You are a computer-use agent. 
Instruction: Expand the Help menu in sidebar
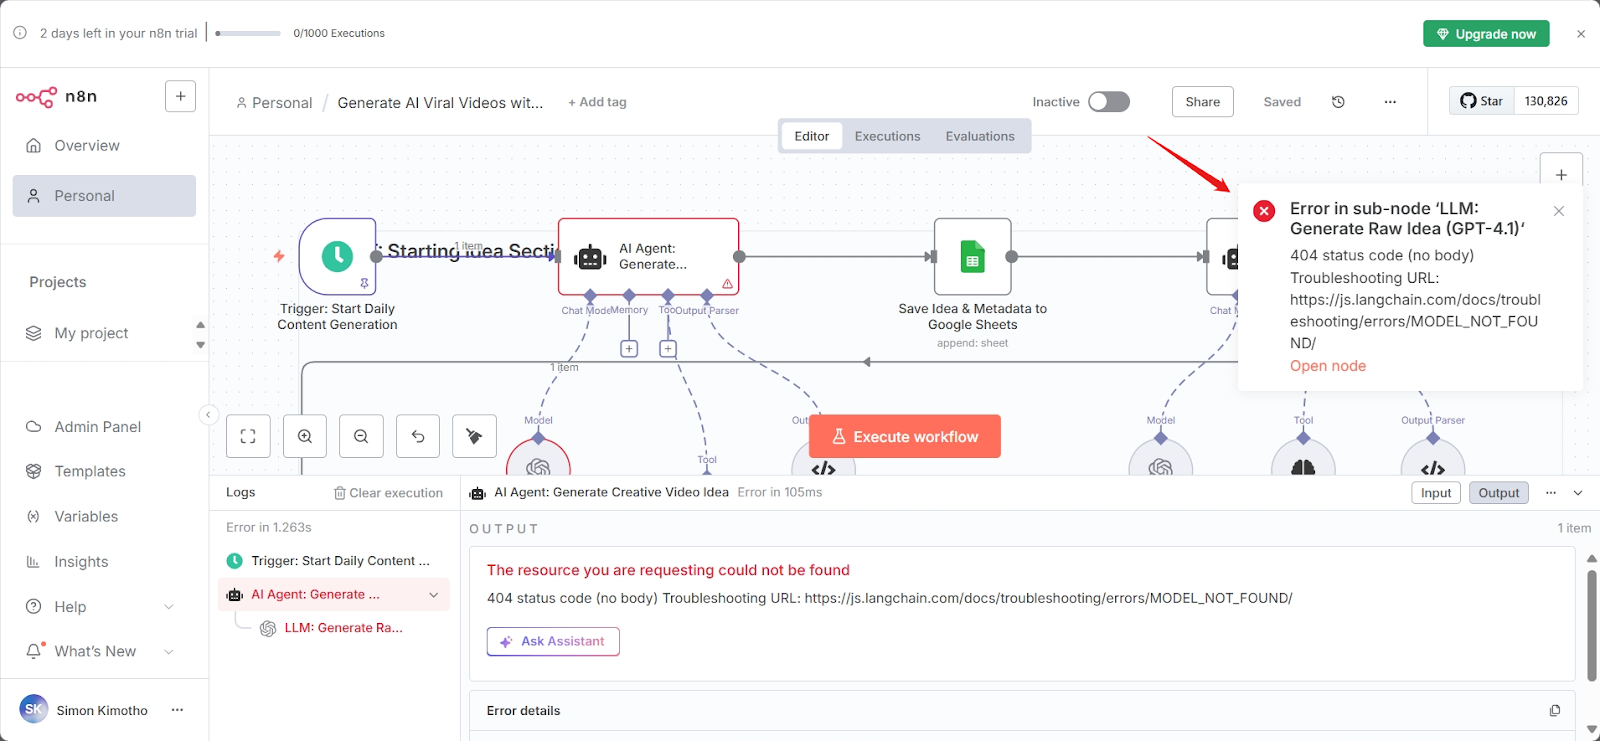pyautogui.click(x=168, y=607)
